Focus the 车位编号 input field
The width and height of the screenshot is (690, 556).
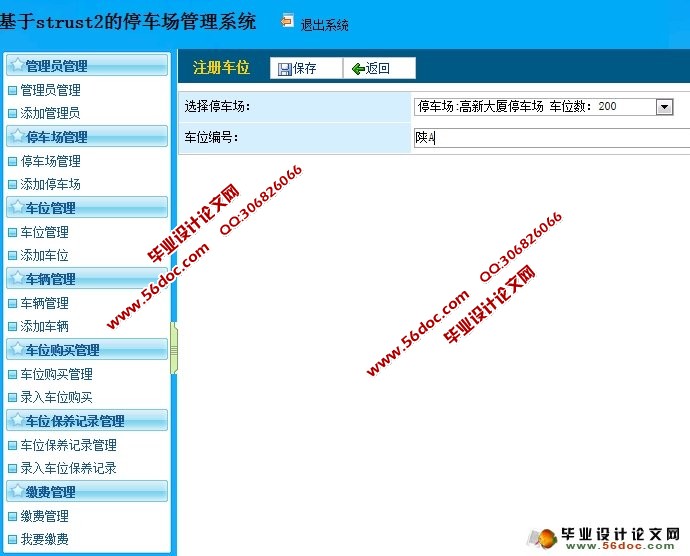pyautogui.click(x=552, y=138)
